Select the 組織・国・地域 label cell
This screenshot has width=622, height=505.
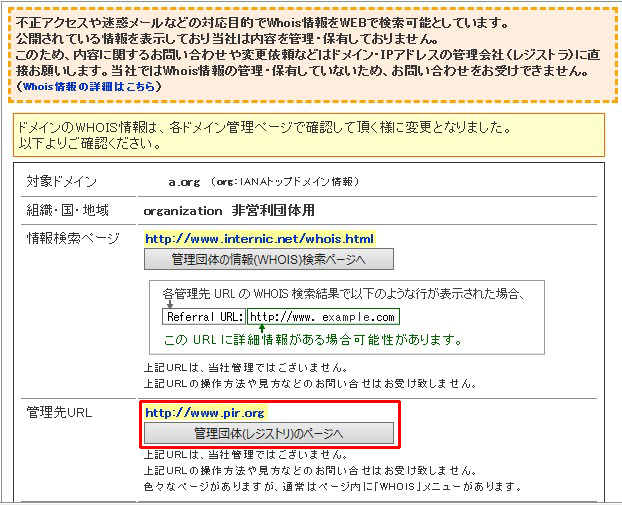pos(67,211)
